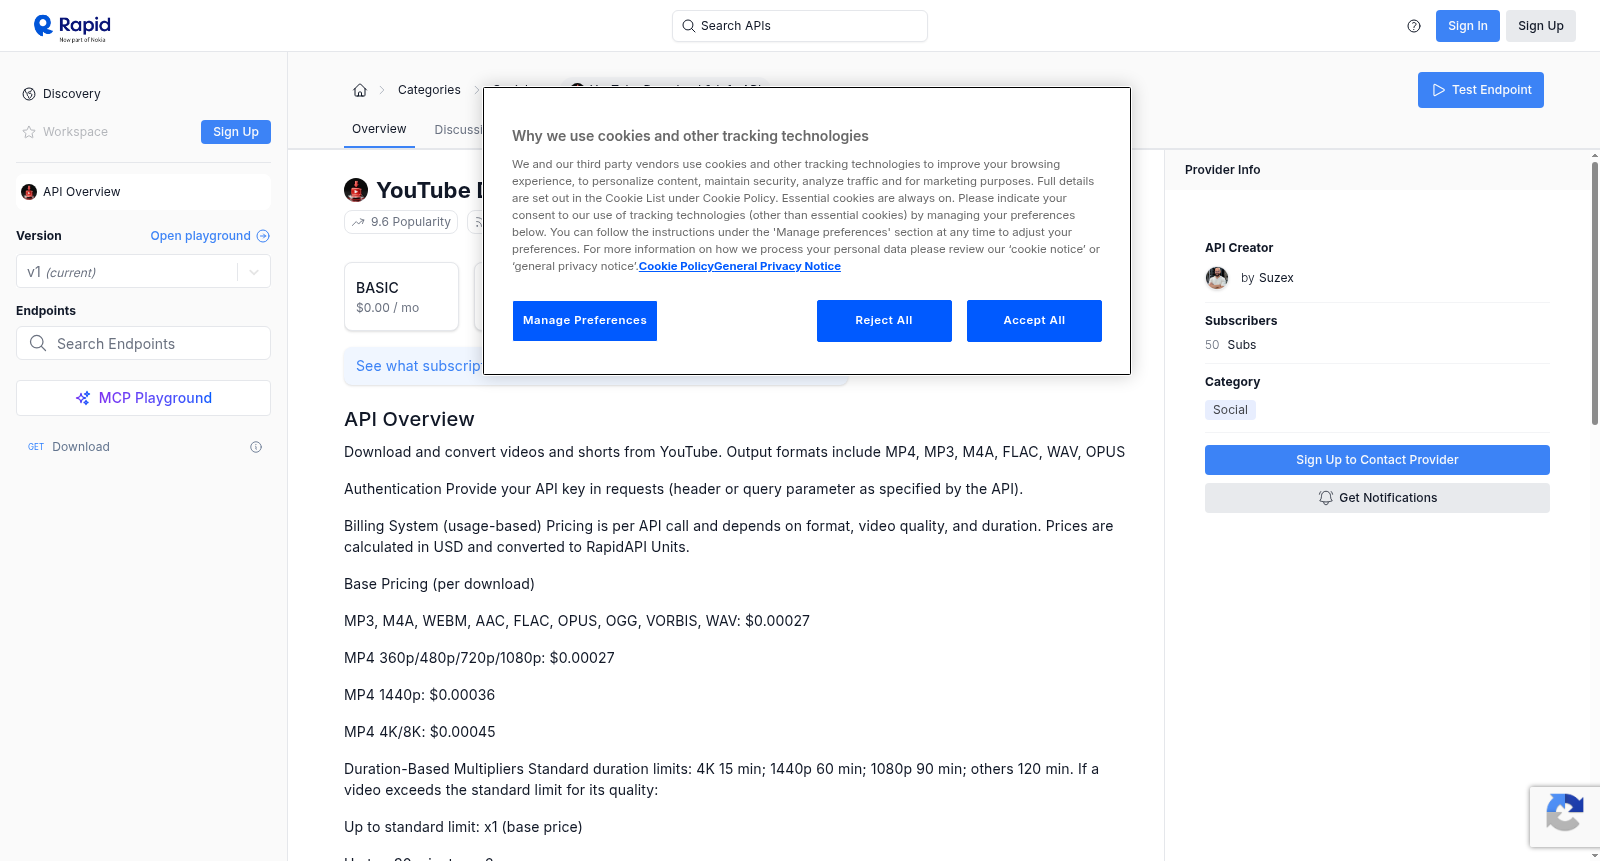1600x861 pixels.
Task: Click Reject All cookies
Action: [884, 321]
